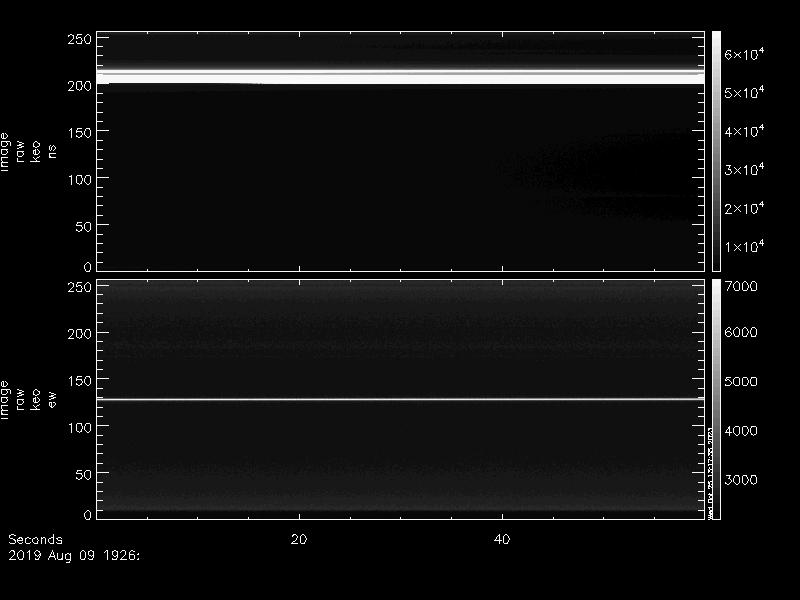This screenshot has width=800, height=600.
Task: Click the '250' tick of ns keogram
Action: [x=80, y=39]
